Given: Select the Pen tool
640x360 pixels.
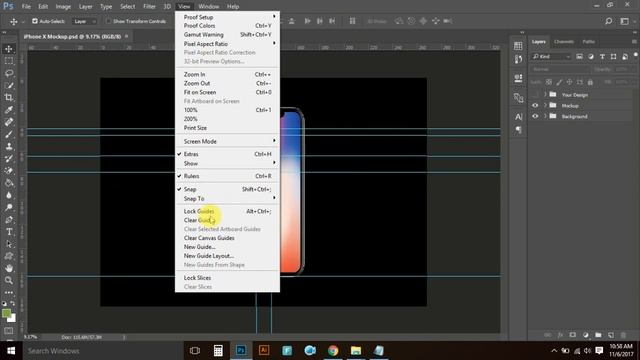Looking at the screenshot, I should [9, 220].
